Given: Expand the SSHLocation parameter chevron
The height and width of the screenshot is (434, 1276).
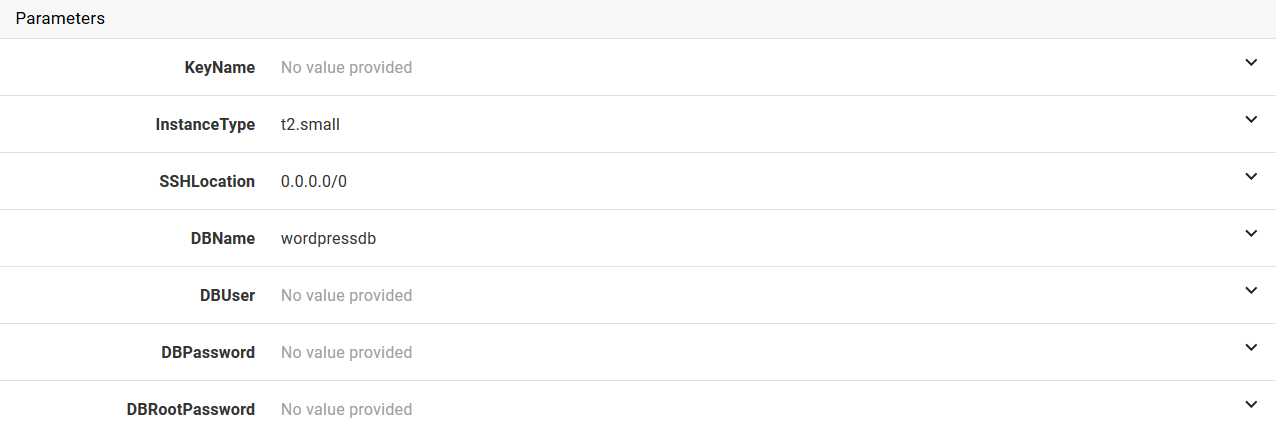Looking at the screenshot, I should tap(1250, 177).
